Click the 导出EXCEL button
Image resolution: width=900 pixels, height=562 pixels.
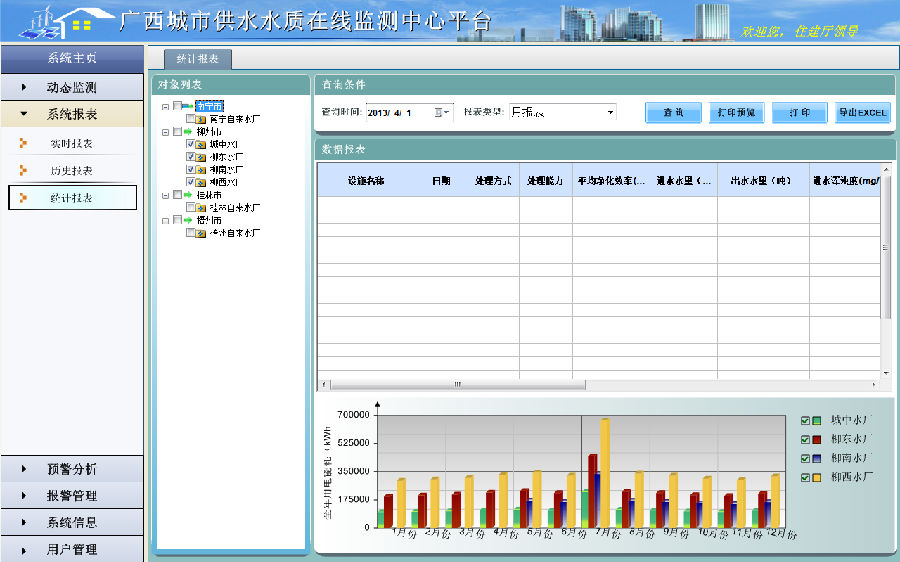tap(861, 113)
